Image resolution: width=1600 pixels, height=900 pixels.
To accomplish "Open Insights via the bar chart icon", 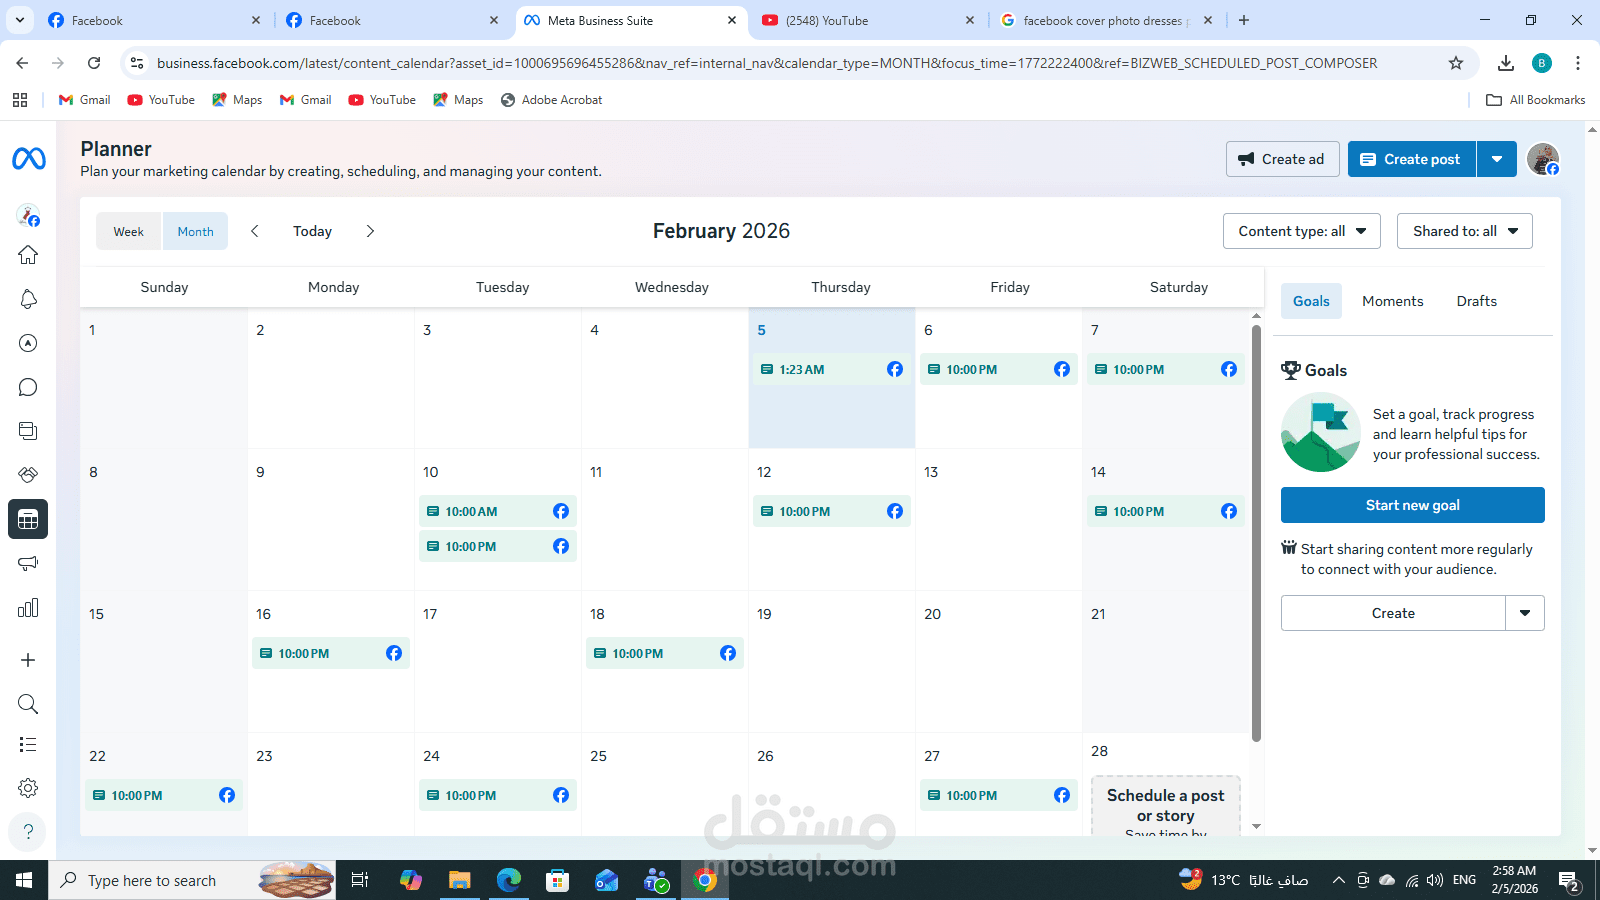I will 28,607.
